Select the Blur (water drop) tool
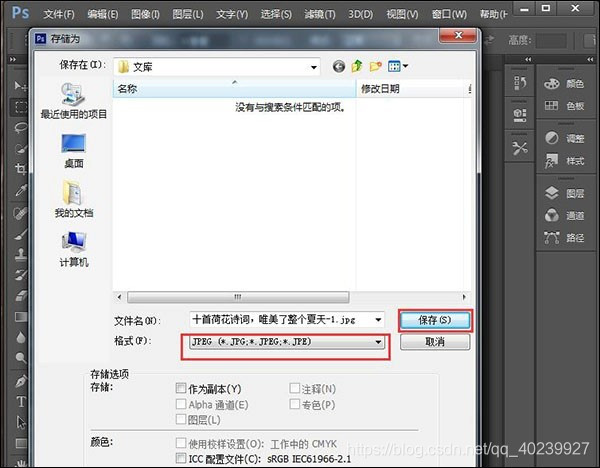 (x=21, y=337)
